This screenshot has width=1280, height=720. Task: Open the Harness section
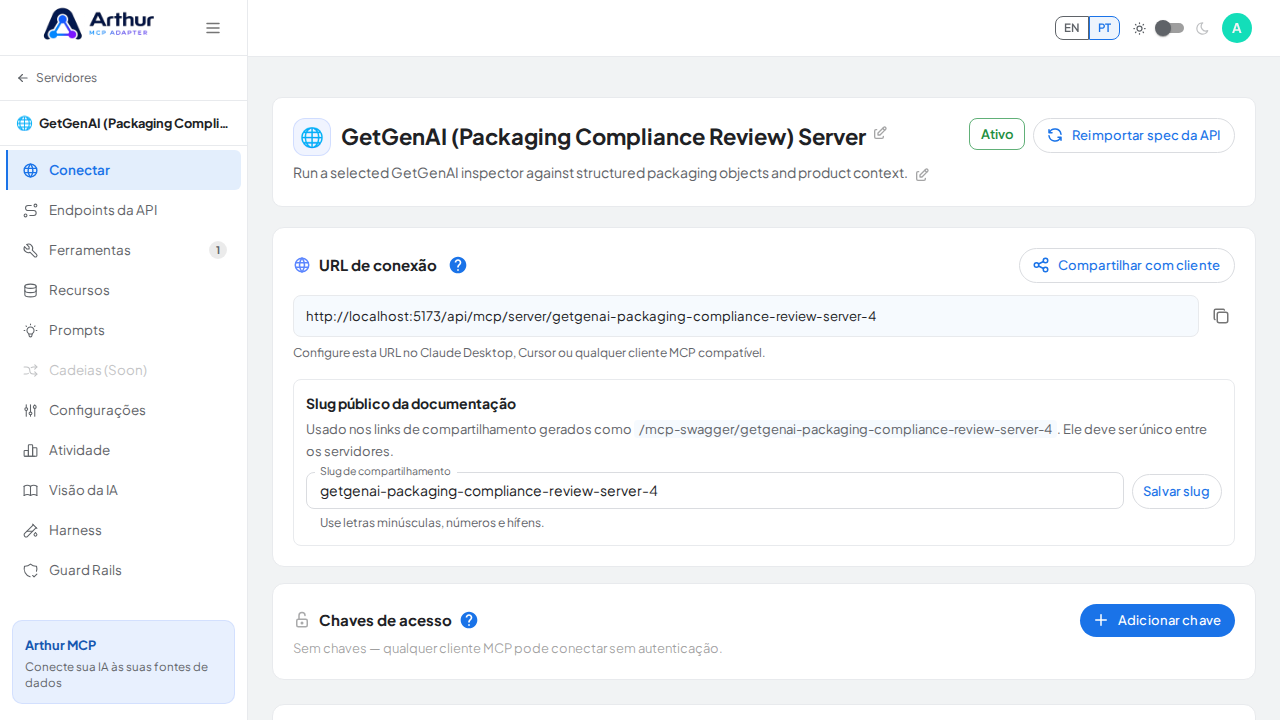tap(124, 530)
